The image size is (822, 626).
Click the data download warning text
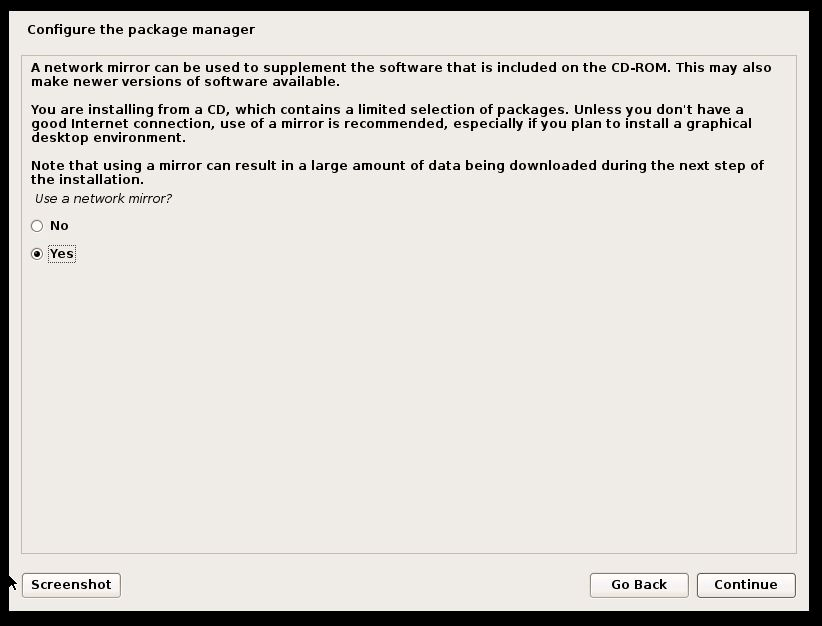(400, 172)
